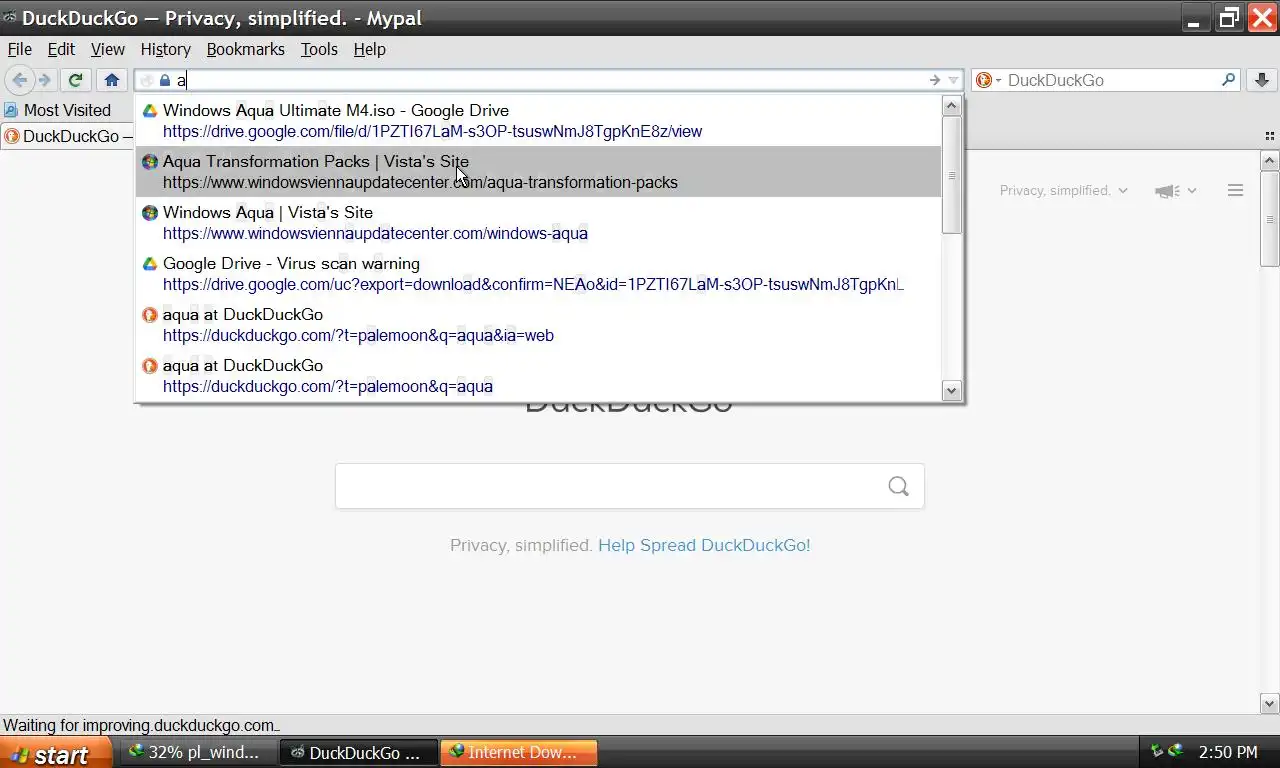Viewport: 1280px width, 768px height.
Task: Open the View menu
Action: click(108, 49)
